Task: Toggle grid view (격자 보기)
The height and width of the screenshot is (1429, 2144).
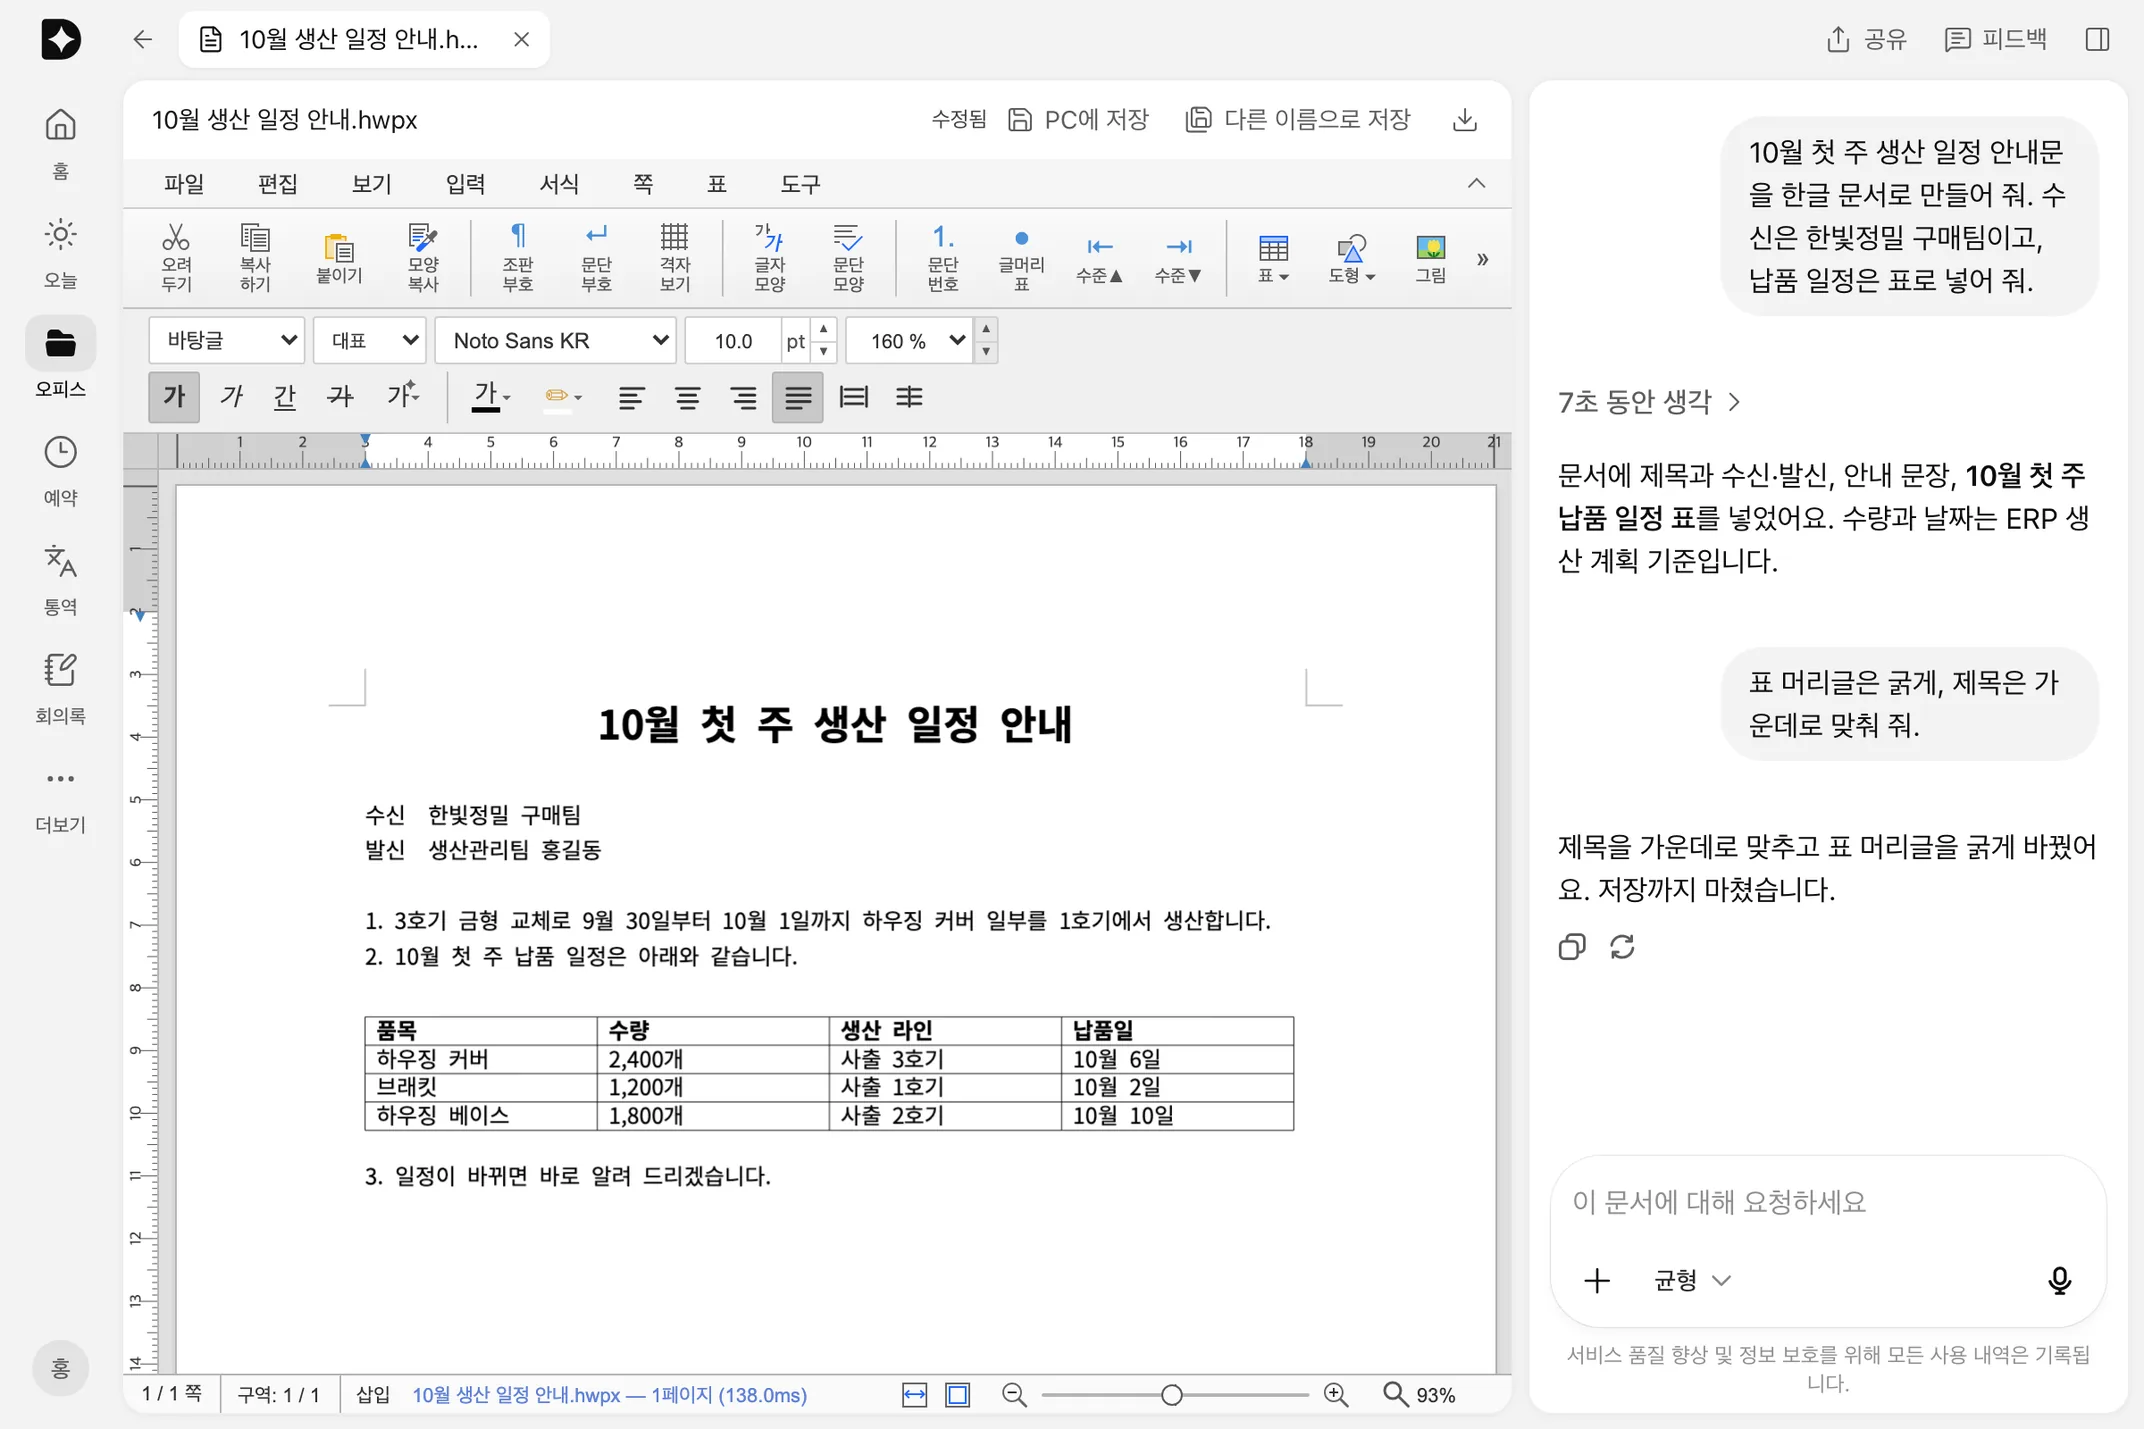Action: 675,257
